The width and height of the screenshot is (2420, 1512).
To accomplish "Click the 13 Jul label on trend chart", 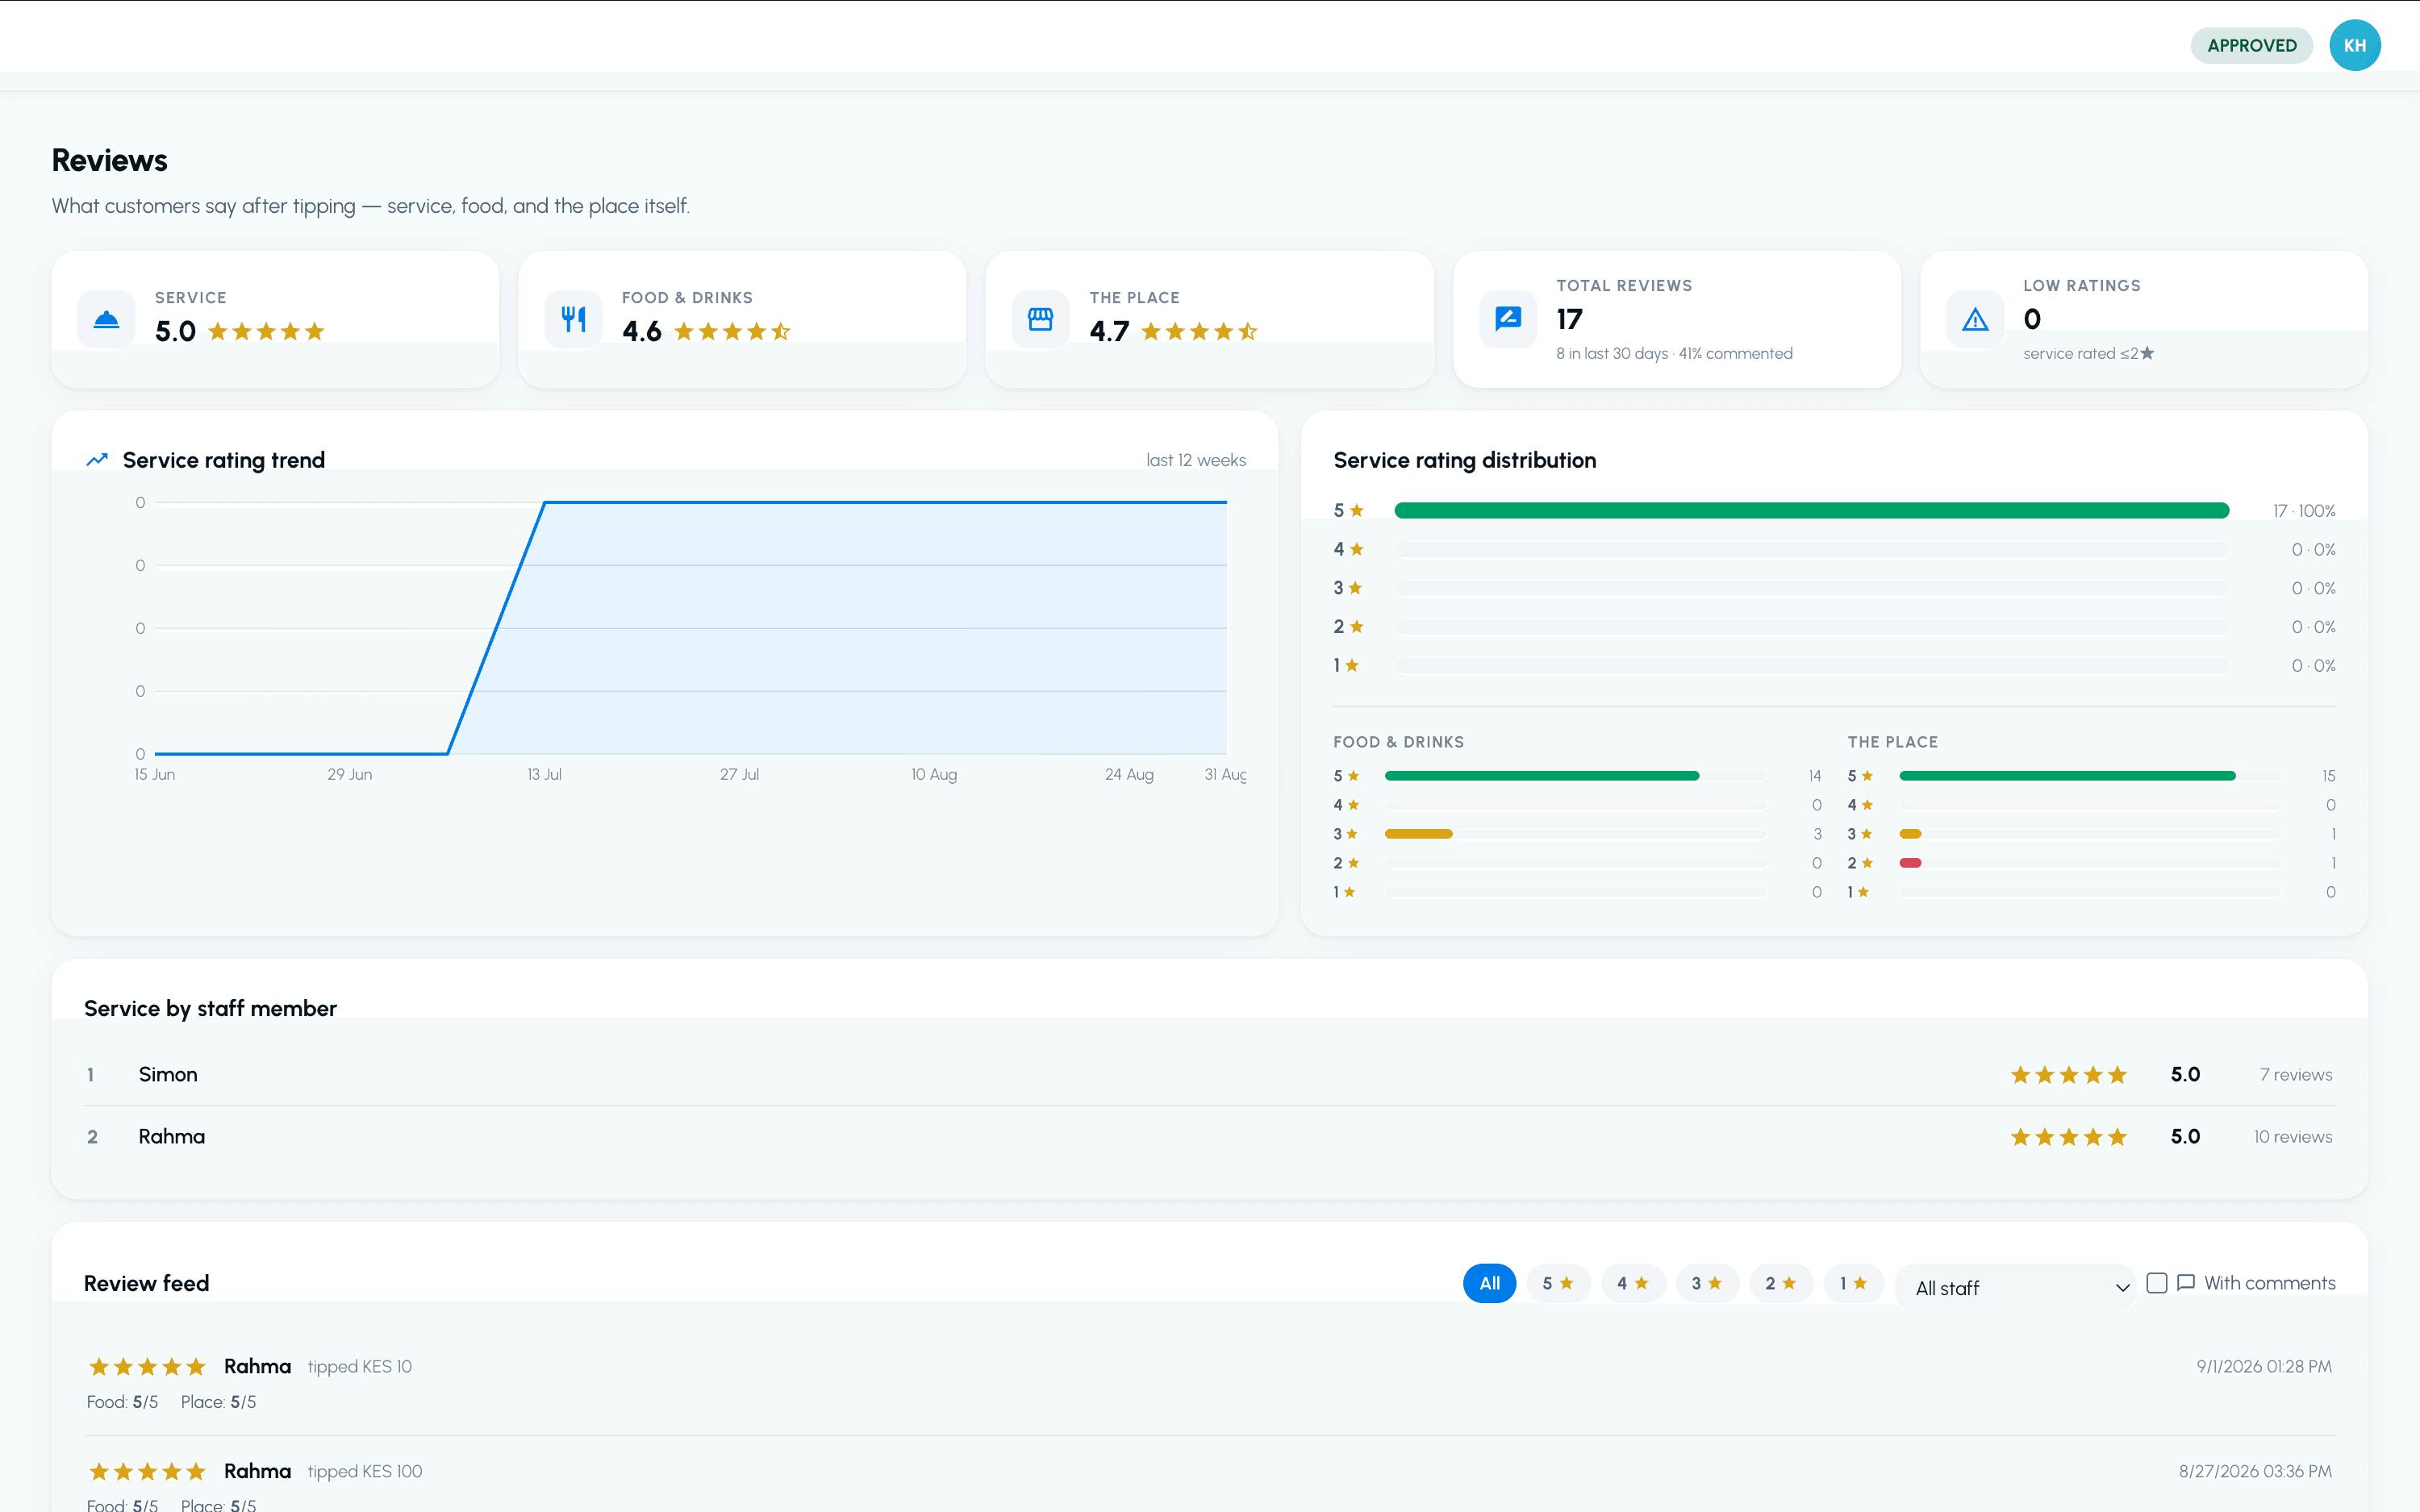I will pyautogui.click(x=544, y=775).
